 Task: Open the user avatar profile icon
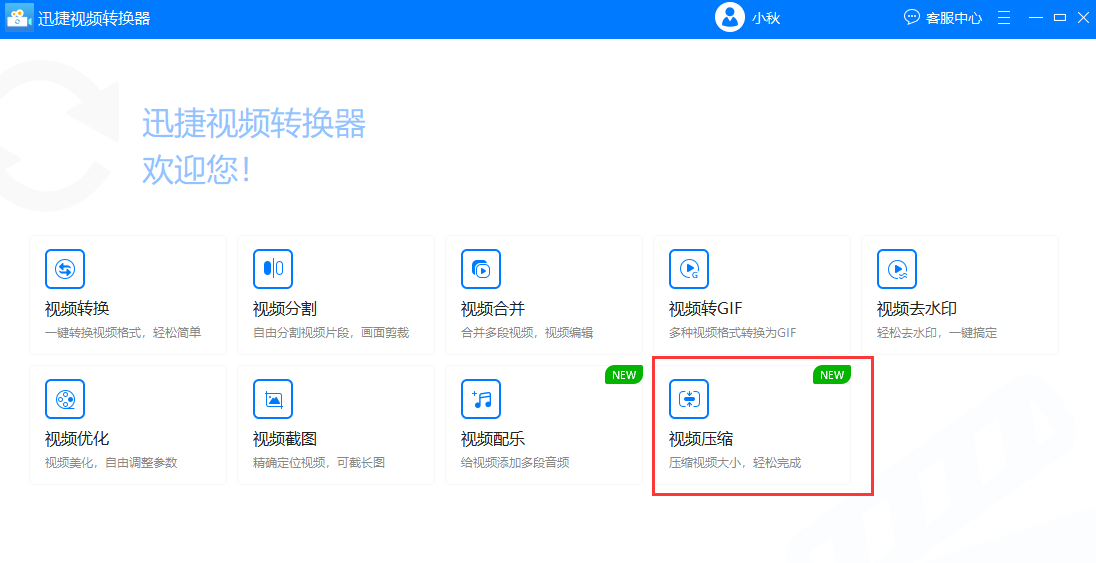(729, 17)
